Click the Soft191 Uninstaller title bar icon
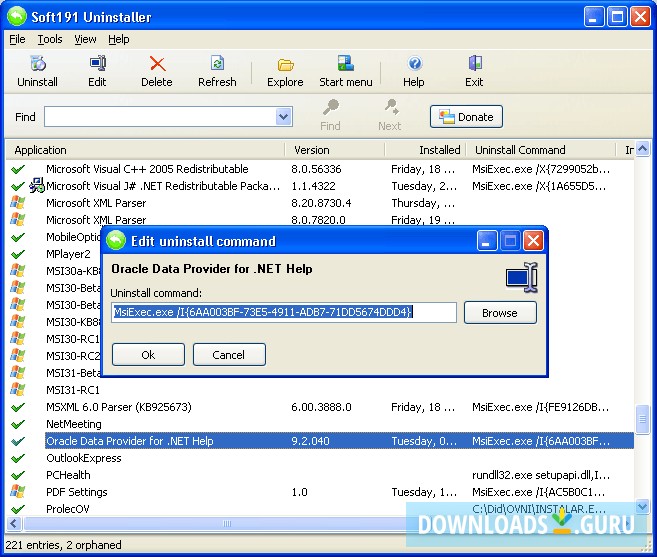Screen dimensions: 657x557 17,17
